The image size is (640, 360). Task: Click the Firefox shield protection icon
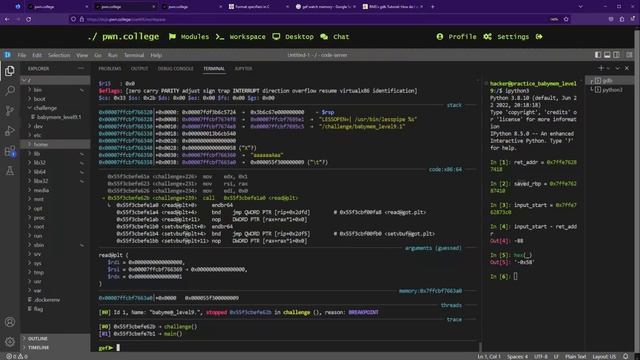click(73, 19)
